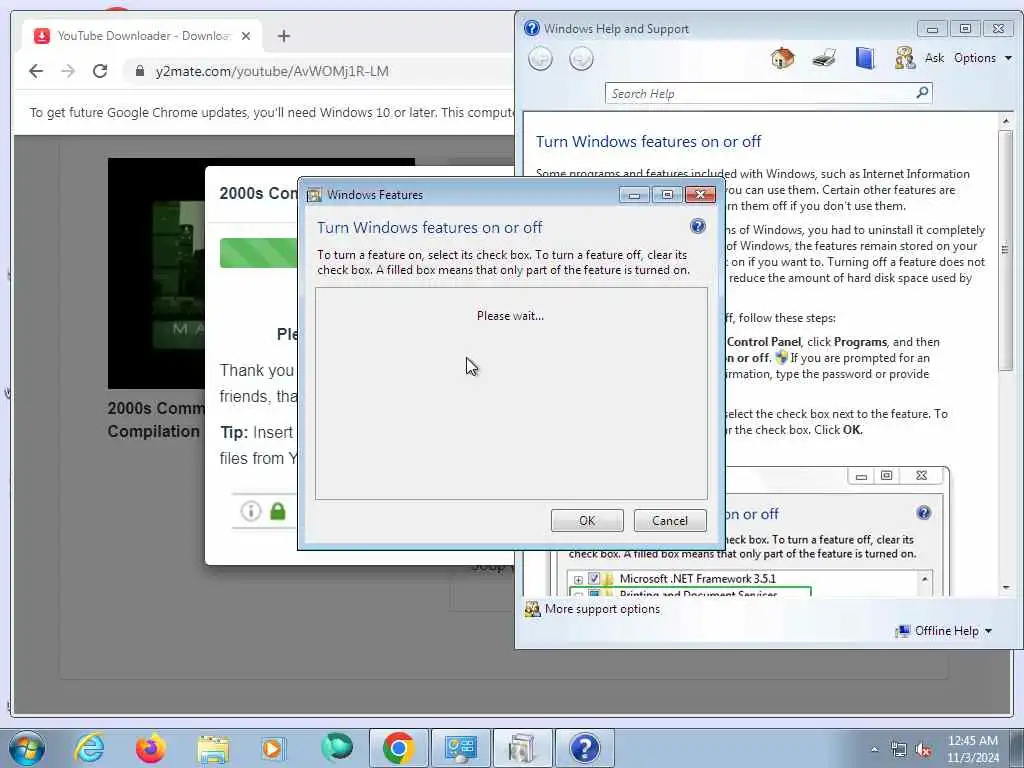Print the help topic with printer icon
The width and height of the screenshot is (1024, 768).
pyautogui.click(x=824, y=58)
